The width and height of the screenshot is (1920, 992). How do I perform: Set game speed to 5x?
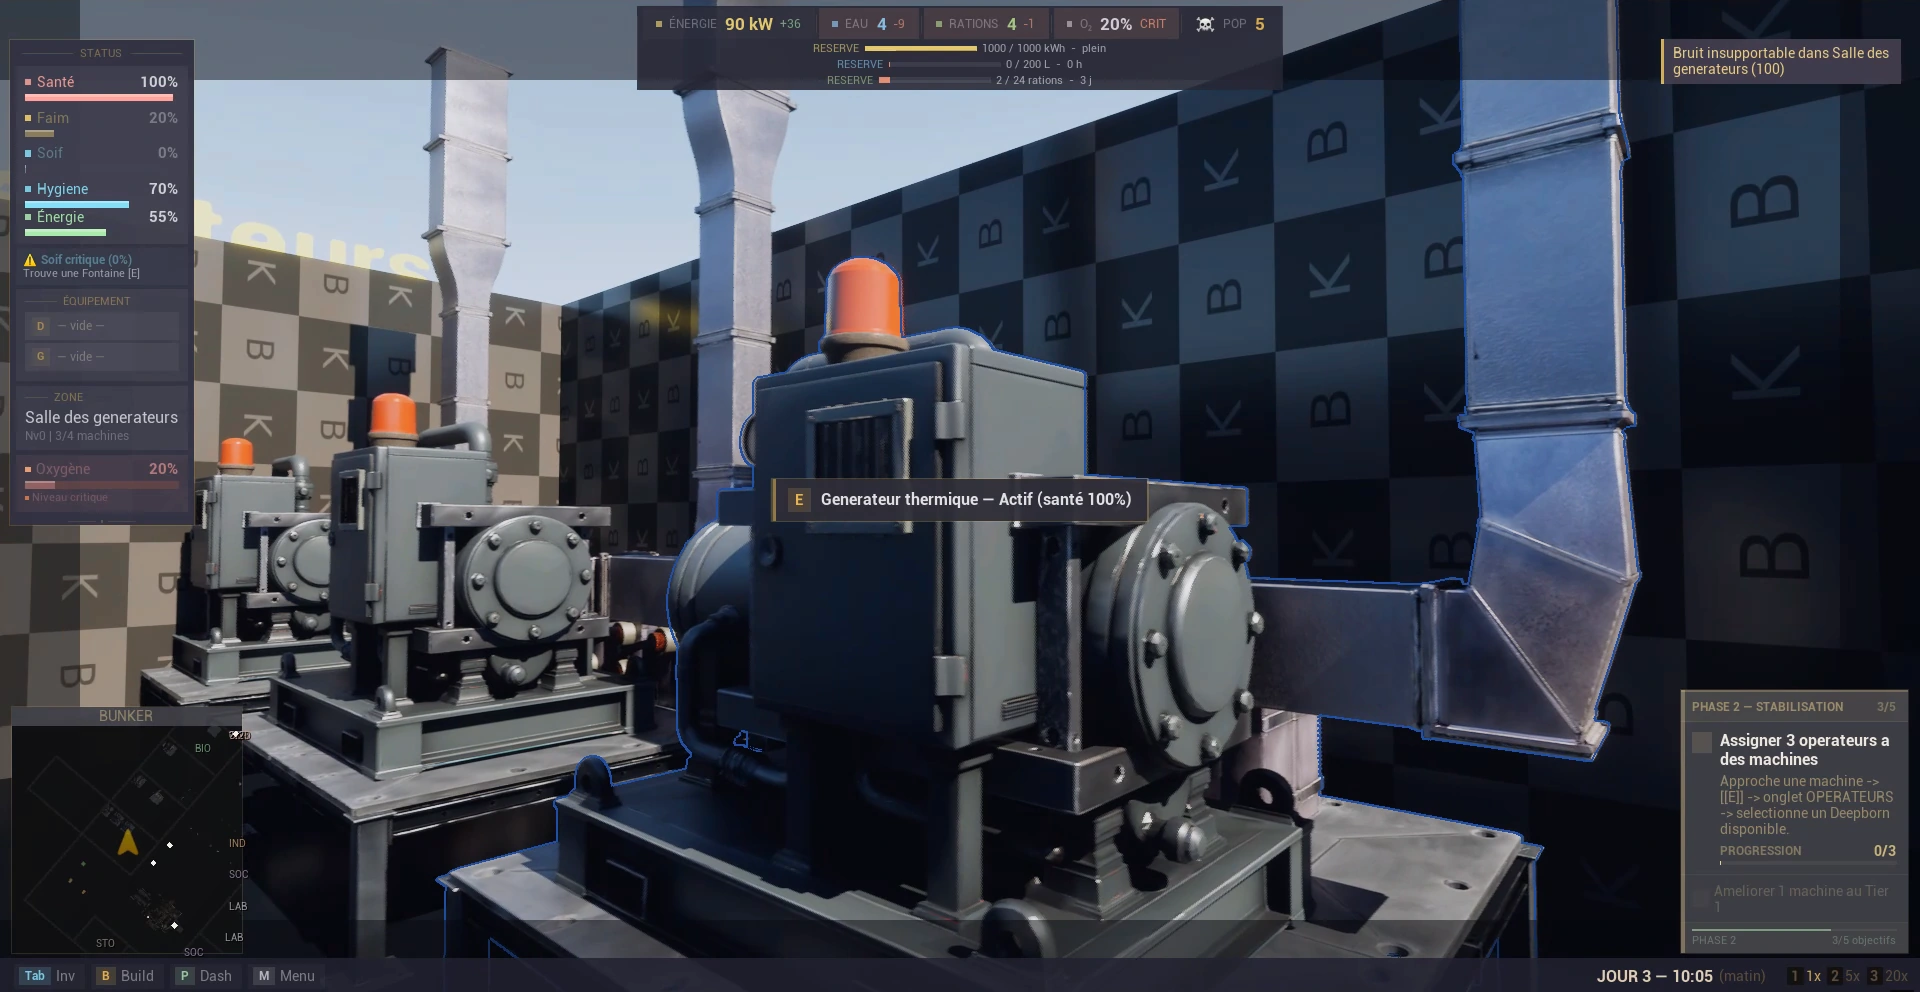click(x=1845, y=976)
